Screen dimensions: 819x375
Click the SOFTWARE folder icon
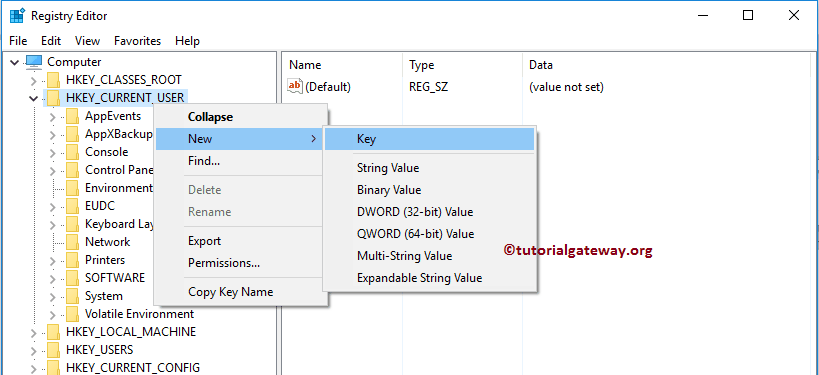coord(72,278)
